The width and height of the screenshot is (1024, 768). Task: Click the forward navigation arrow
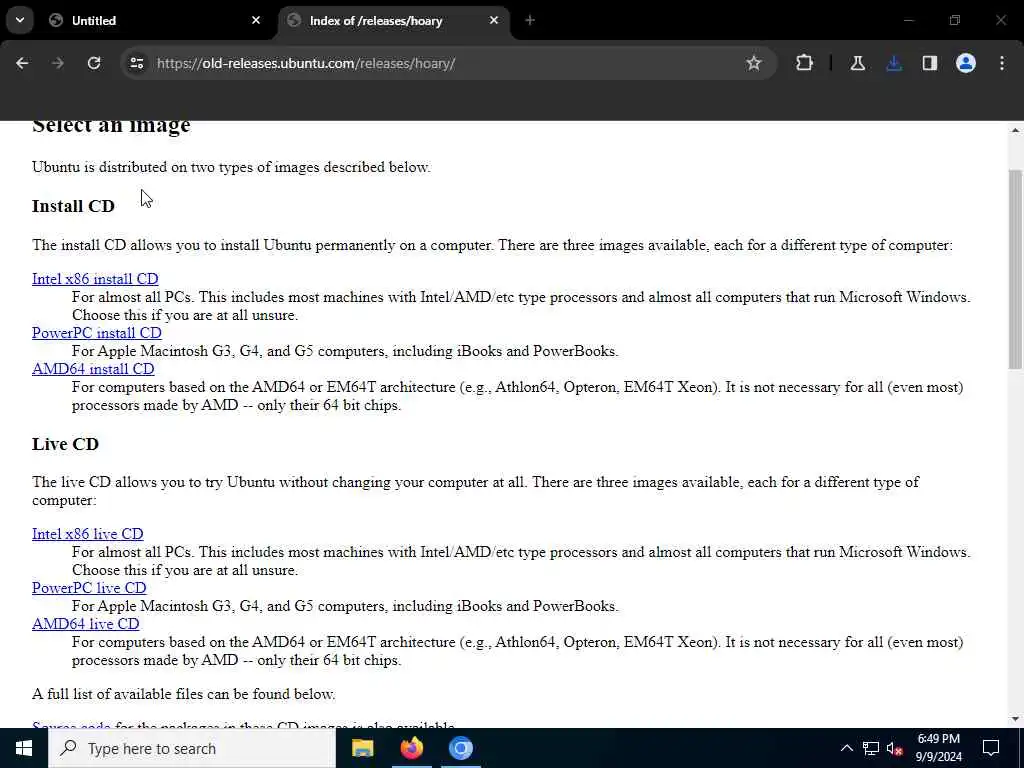pos(58,63)
